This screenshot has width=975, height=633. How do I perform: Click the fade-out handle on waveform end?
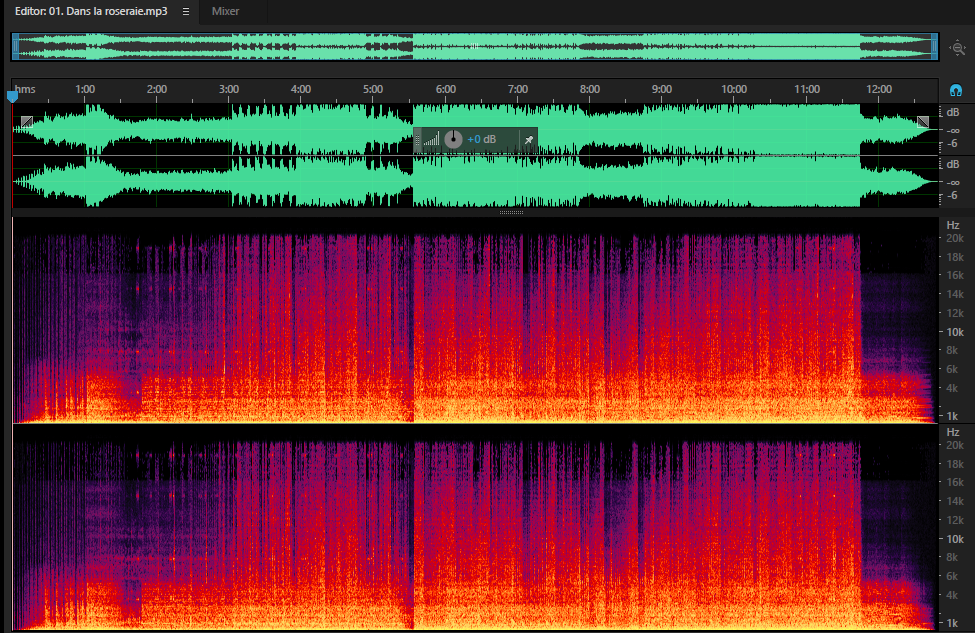click(923, 122)
